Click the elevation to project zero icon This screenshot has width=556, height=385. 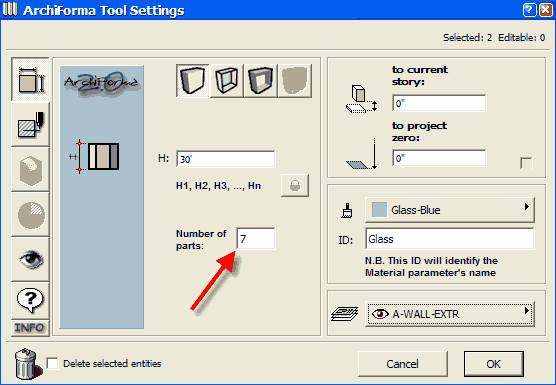[362, 154]
